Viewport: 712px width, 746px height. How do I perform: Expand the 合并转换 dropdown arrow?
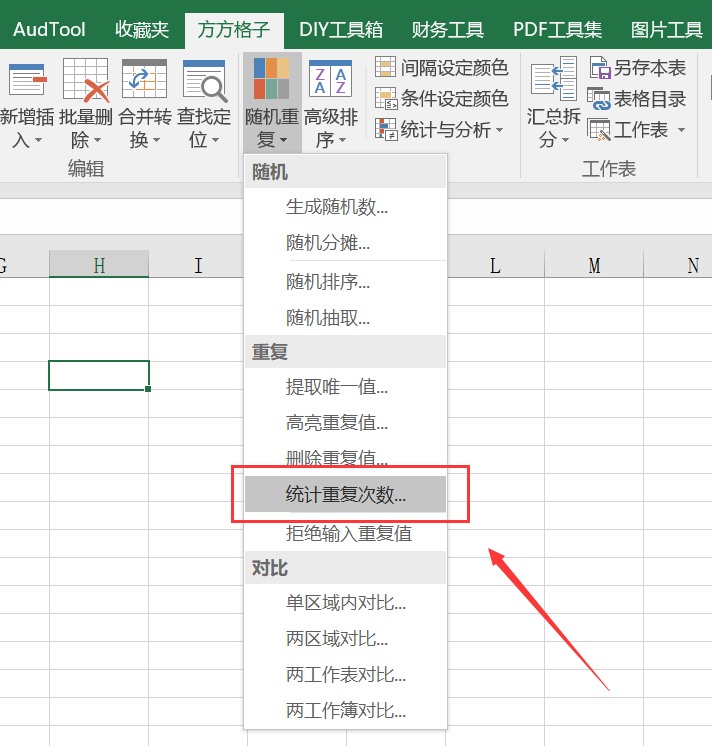pos(156,140)
